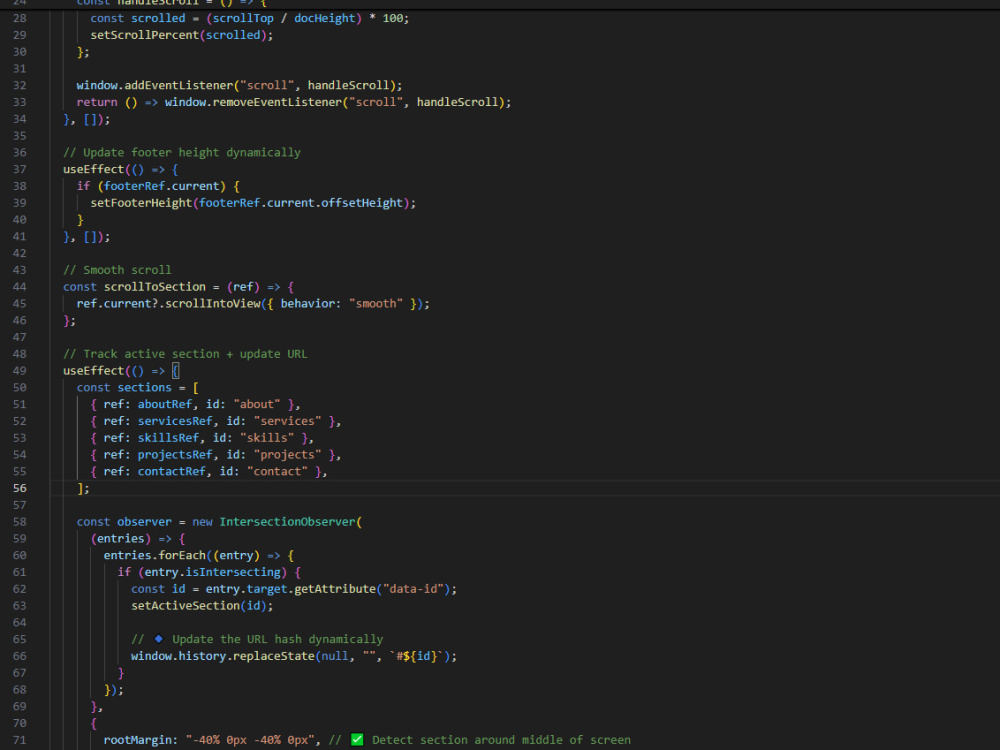This screenshot has height=750, width=1000.
Task: Click the "about" string on line 51
Action: click(x=257, y=404)
